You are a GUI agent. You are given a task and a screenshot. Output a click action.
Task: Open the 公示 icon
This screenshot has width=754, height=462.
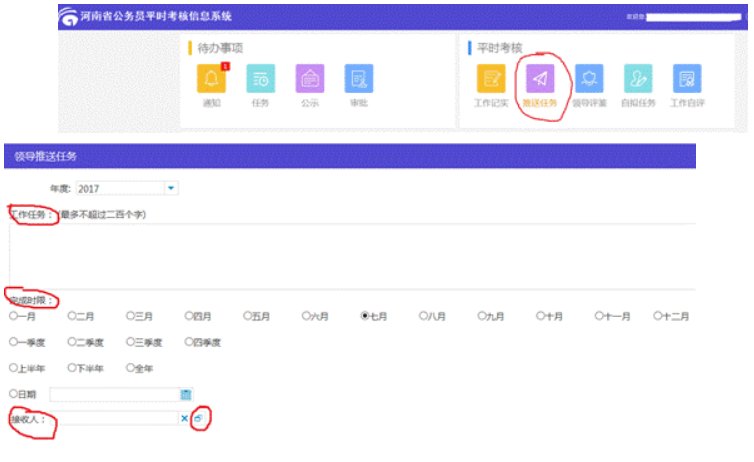pos(310,78)
